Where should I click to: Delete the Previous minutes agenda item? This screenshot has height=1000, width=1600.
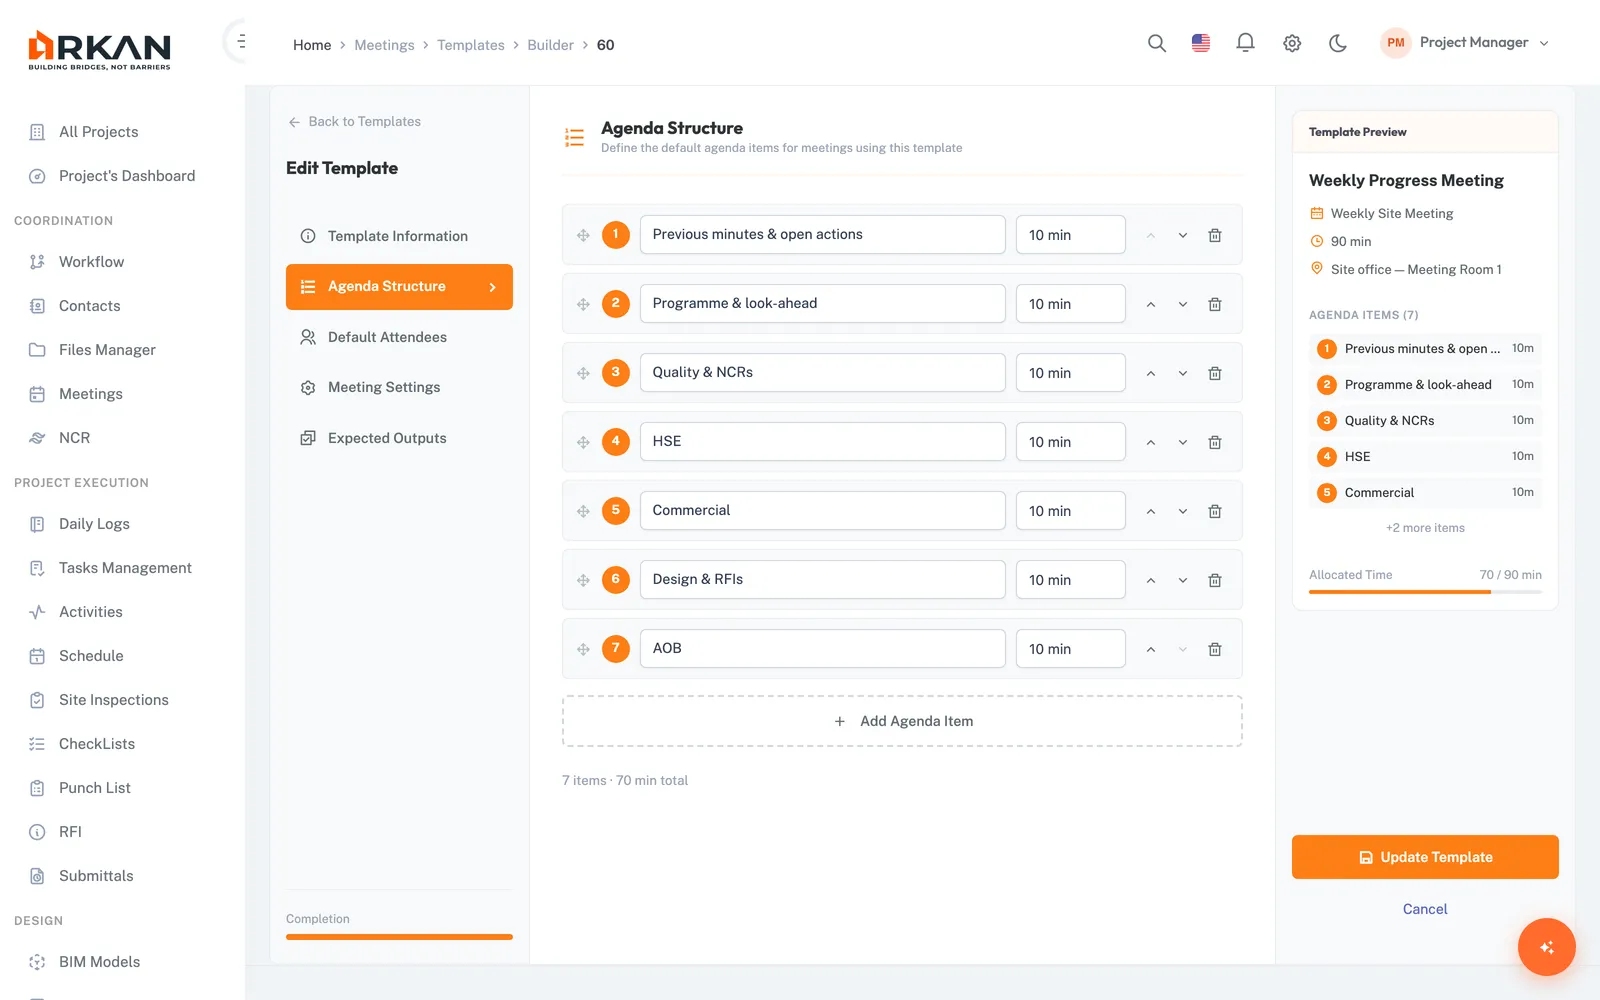coord(1215,235)
